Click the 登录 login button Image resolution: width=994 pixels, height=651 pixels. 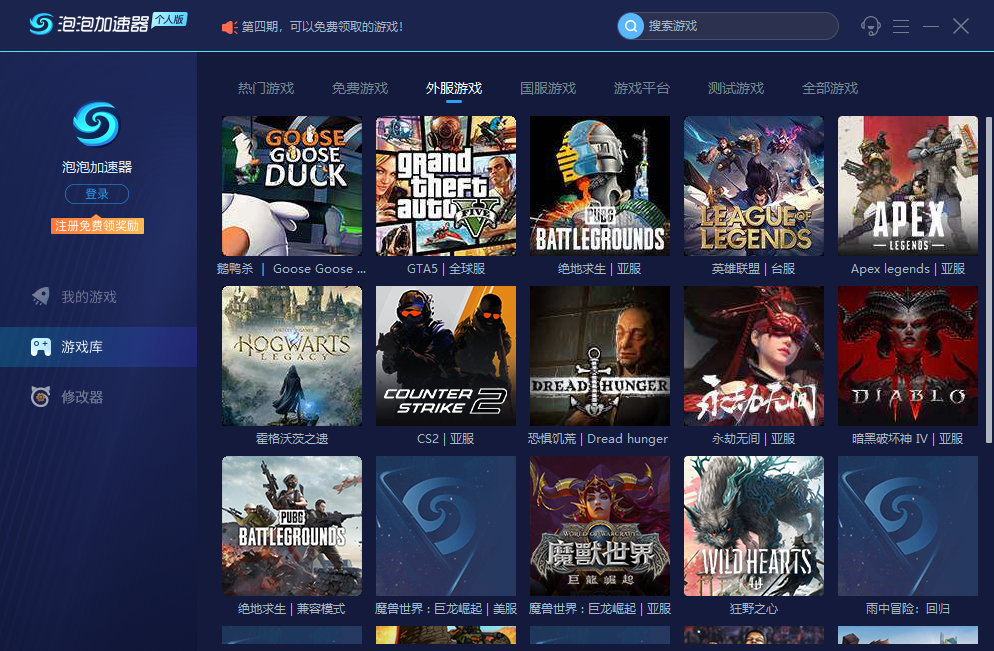pos(97,194)
